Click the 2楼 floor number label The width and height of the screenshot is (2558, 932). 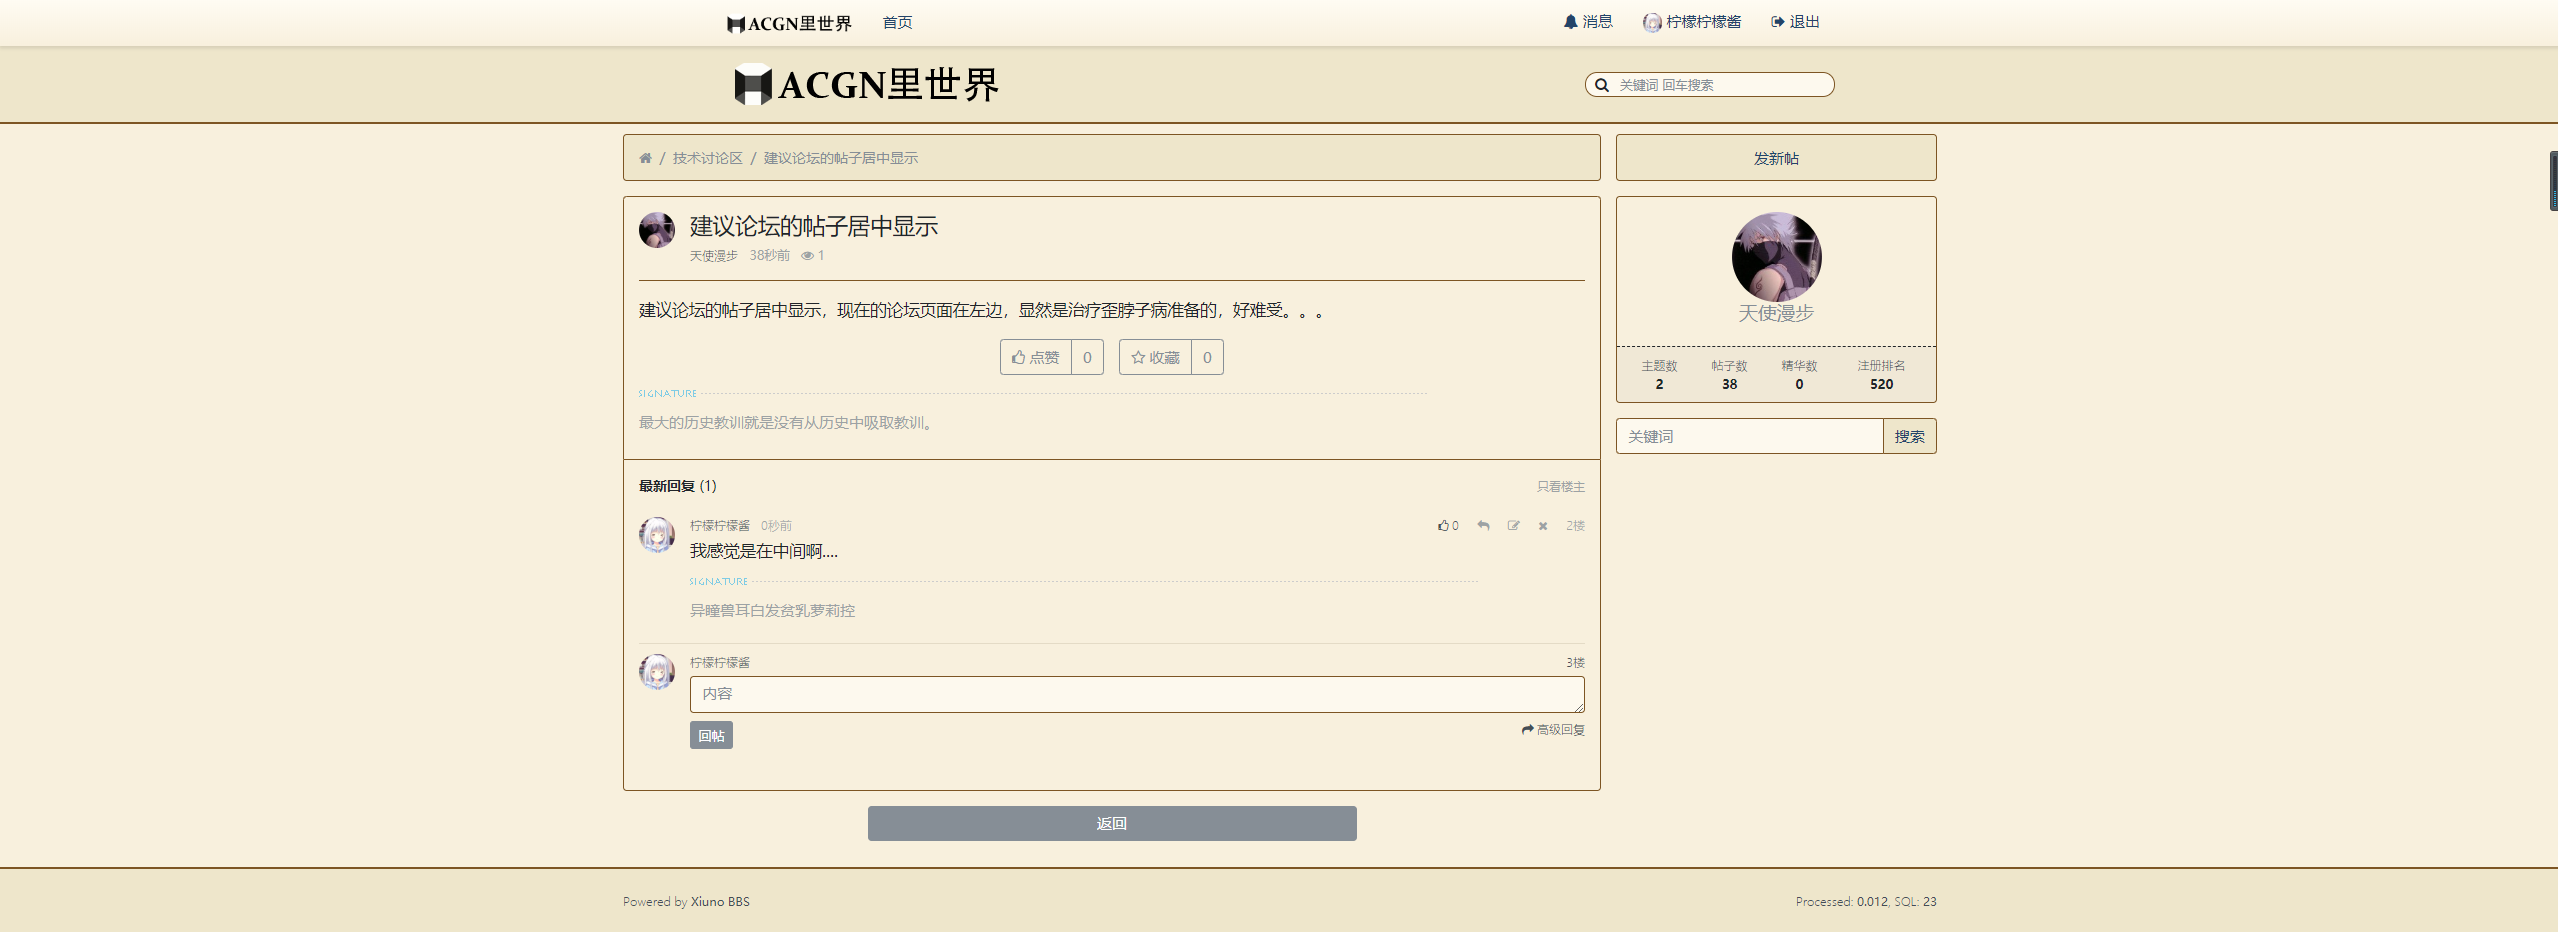(1575, 526)
